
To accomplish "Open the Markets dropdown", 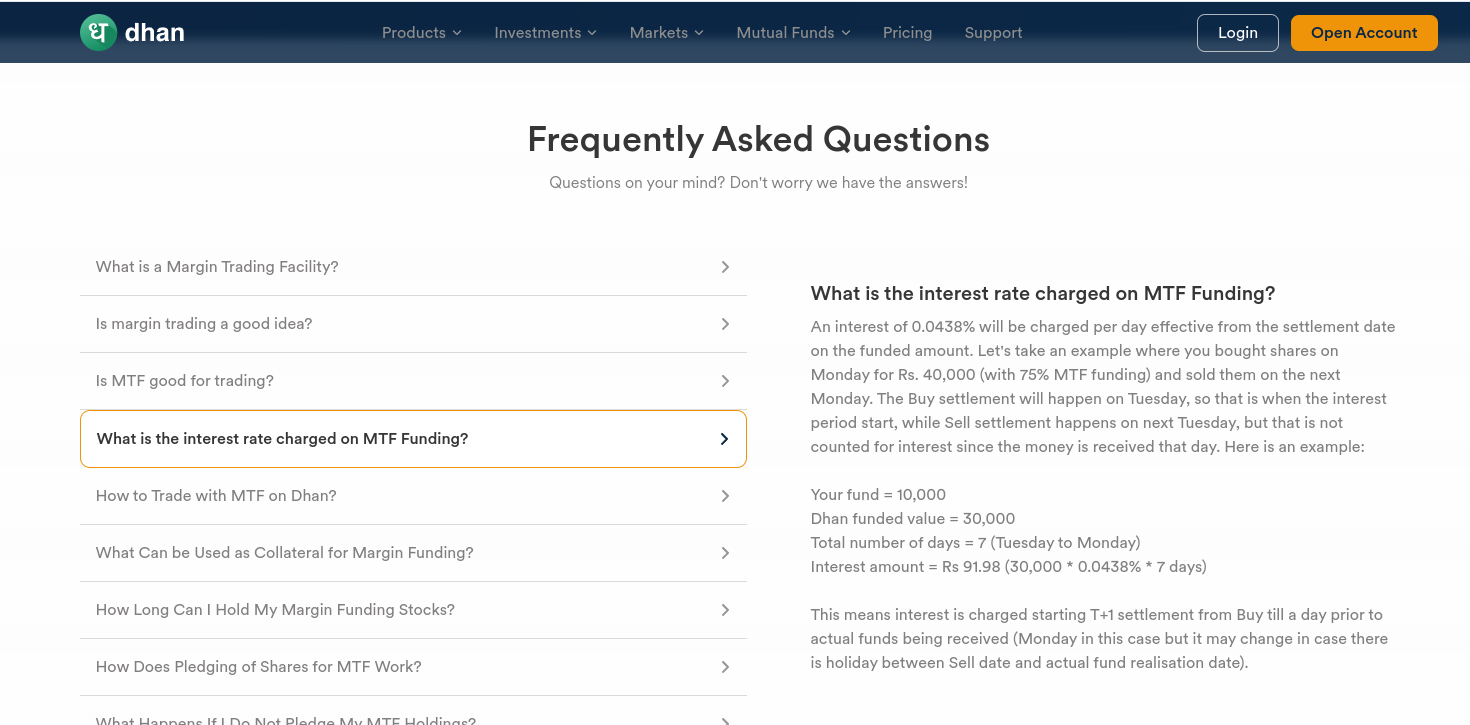I will (666, 33).
